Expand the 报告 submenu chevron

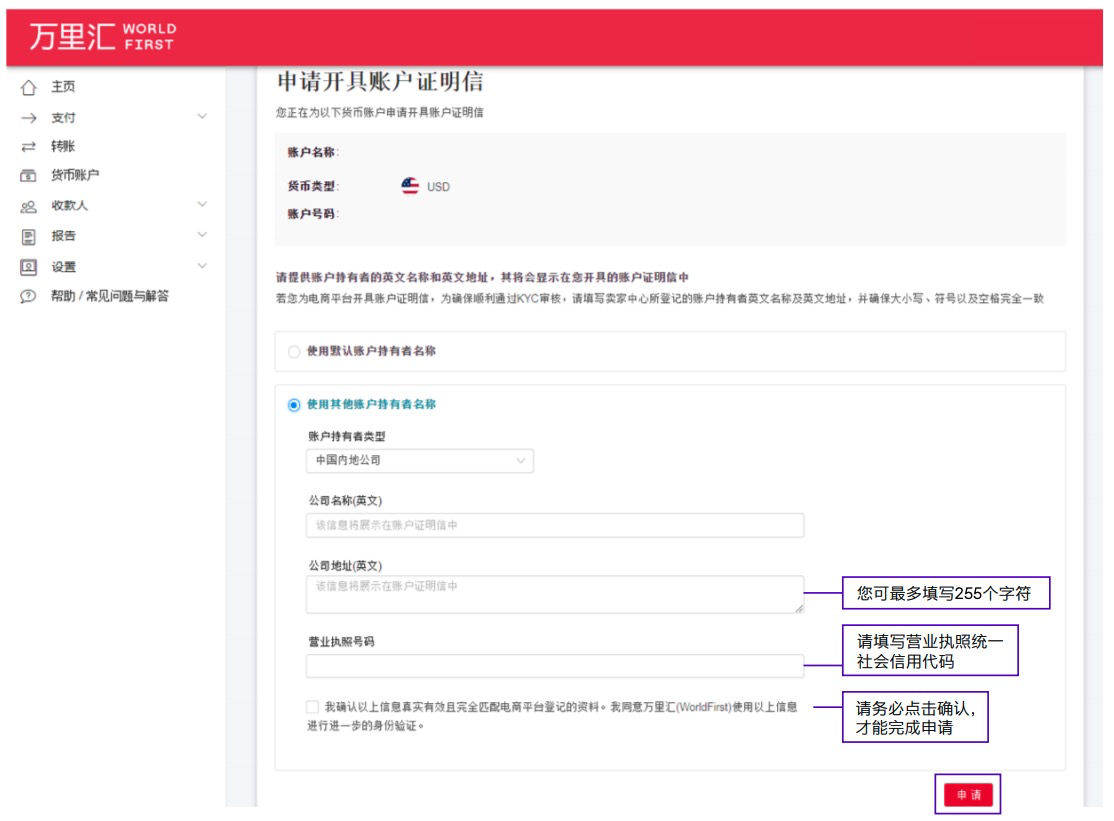(x=202, y=235)
